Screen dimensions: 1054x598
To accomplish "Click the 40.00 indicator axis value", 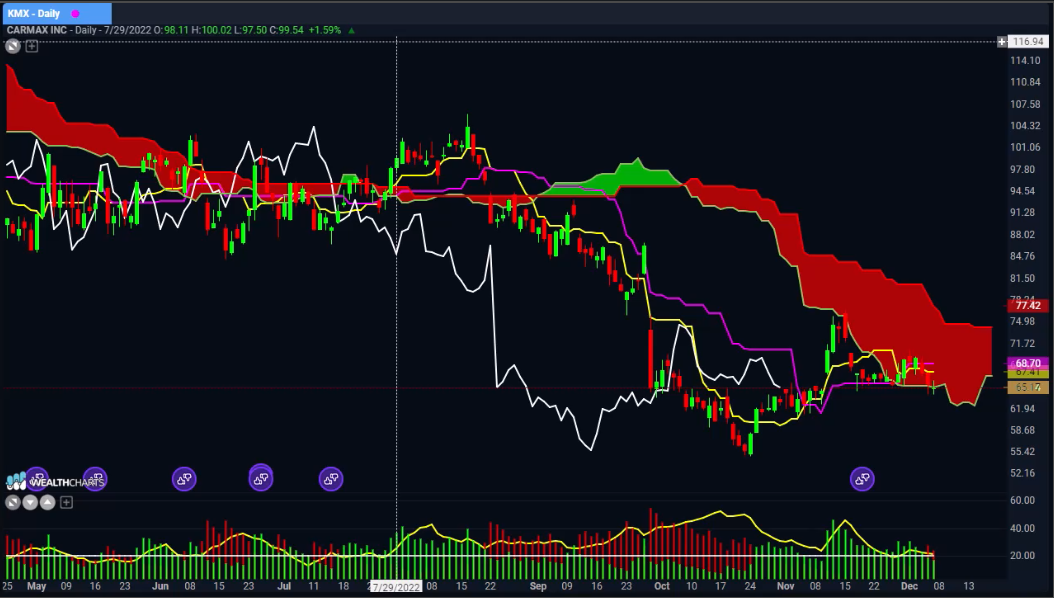I will pos(1022,528).
